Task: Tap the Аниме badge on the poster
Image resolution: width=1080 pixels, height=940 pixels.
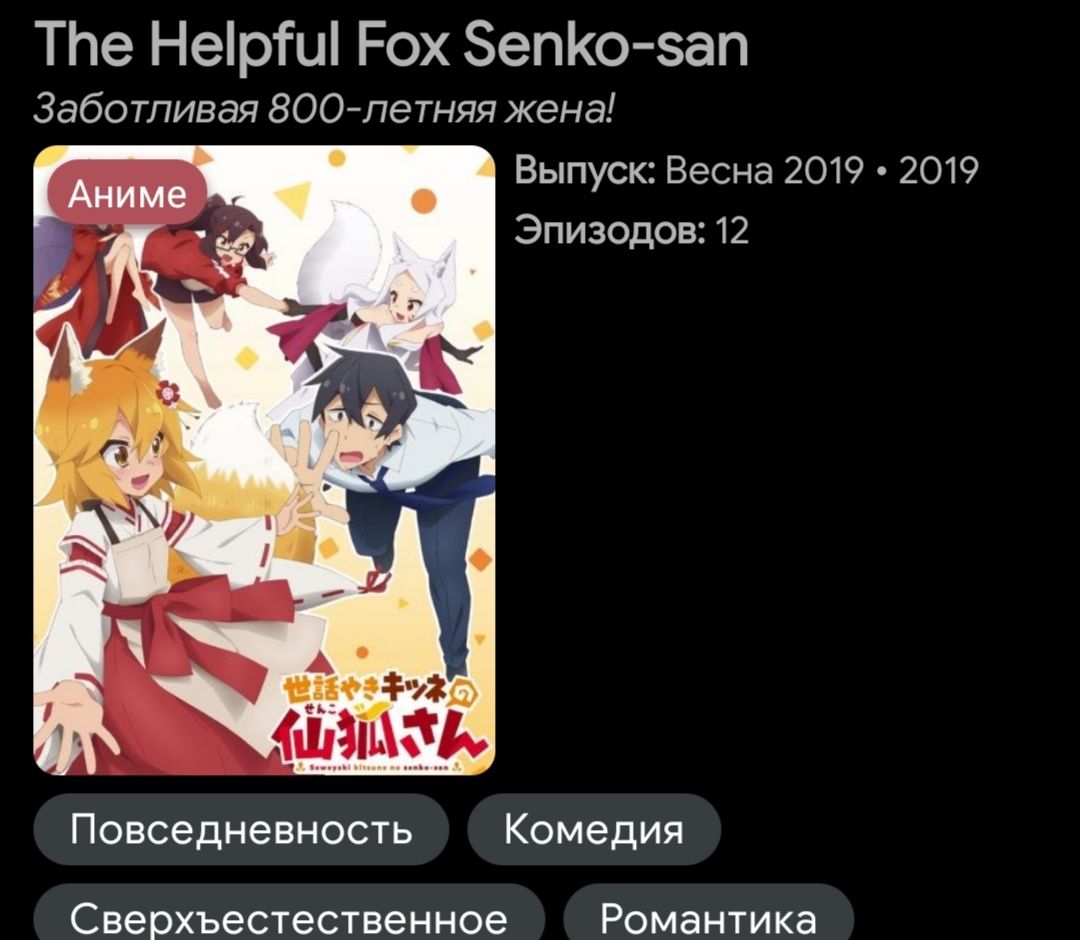Action: 127,194
